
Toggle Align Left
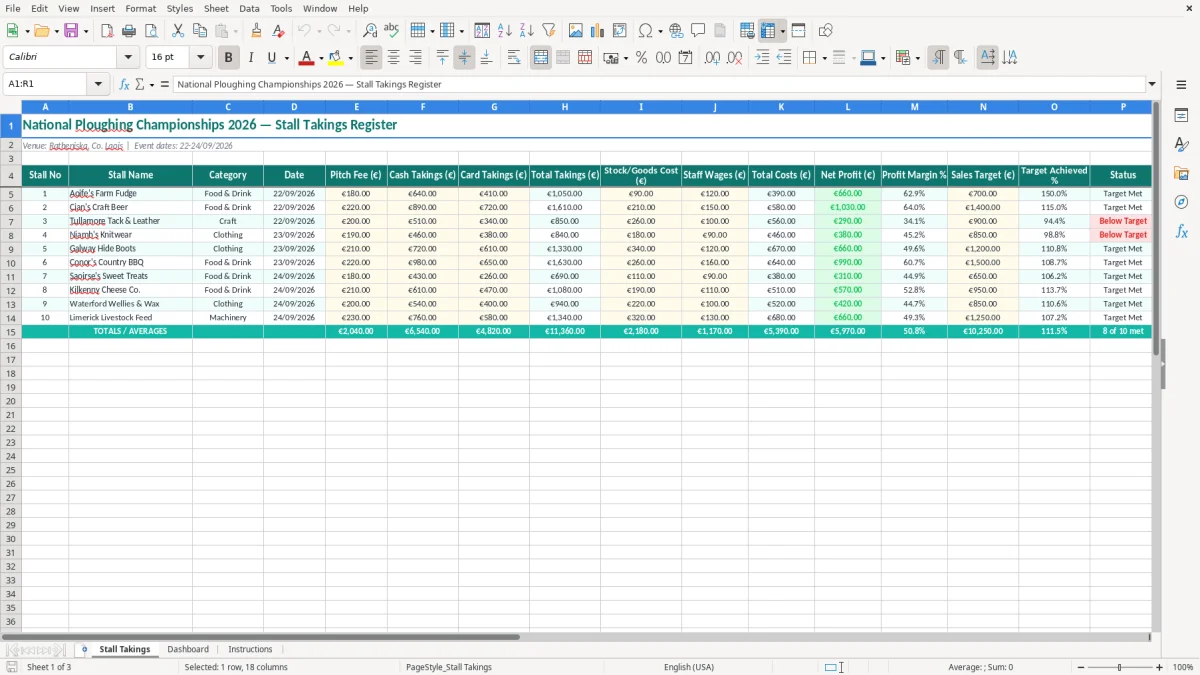(x=371, y=58)
